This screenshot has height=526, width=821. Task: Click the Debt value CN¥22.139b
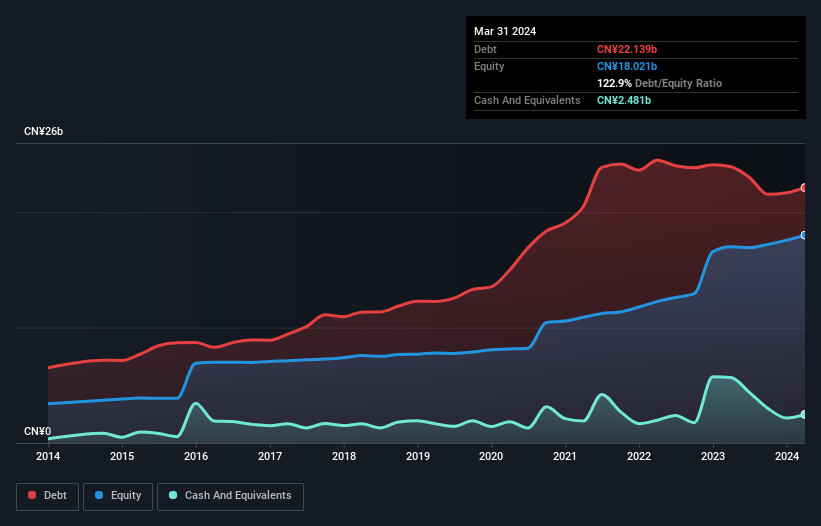(627, 49)
